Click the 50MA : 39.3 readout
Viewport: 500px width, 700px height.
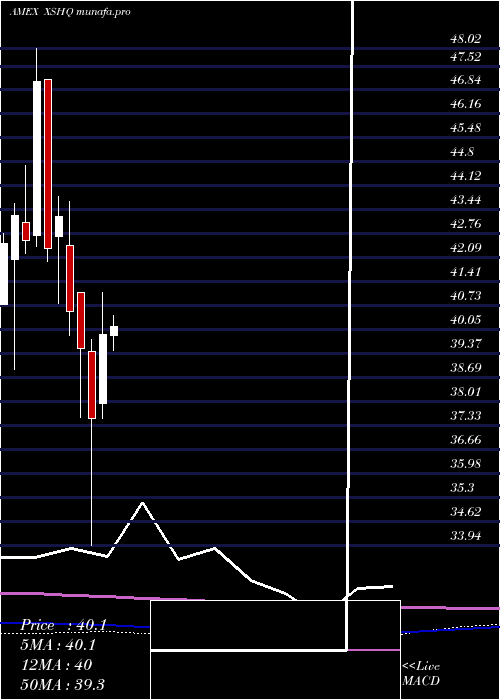[x=62, y=684]
